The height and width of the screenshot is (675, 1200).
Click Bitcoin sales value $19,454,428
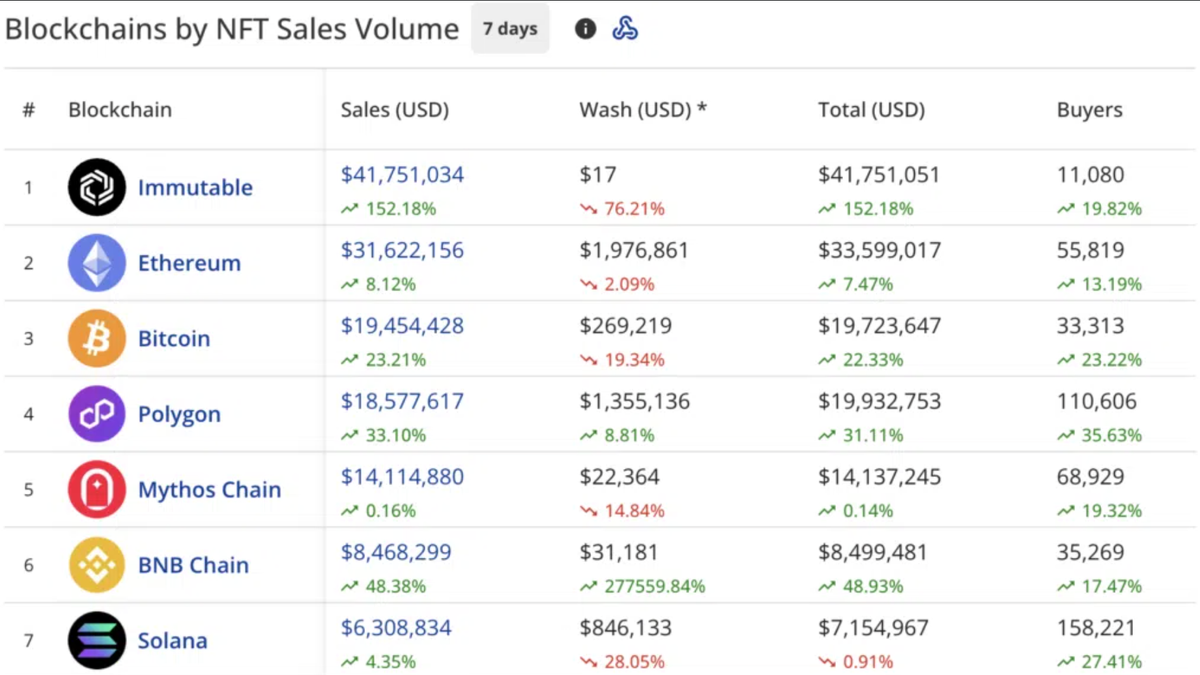402,325
